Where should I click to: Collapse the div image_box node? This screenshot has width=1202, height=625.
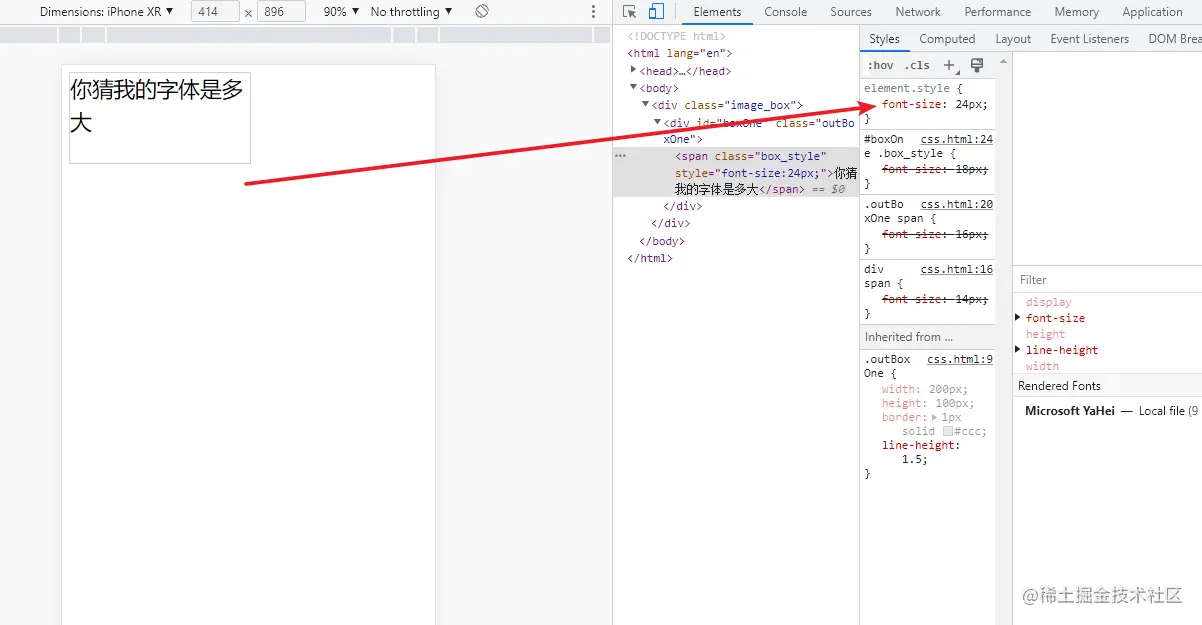click(646, 105)
